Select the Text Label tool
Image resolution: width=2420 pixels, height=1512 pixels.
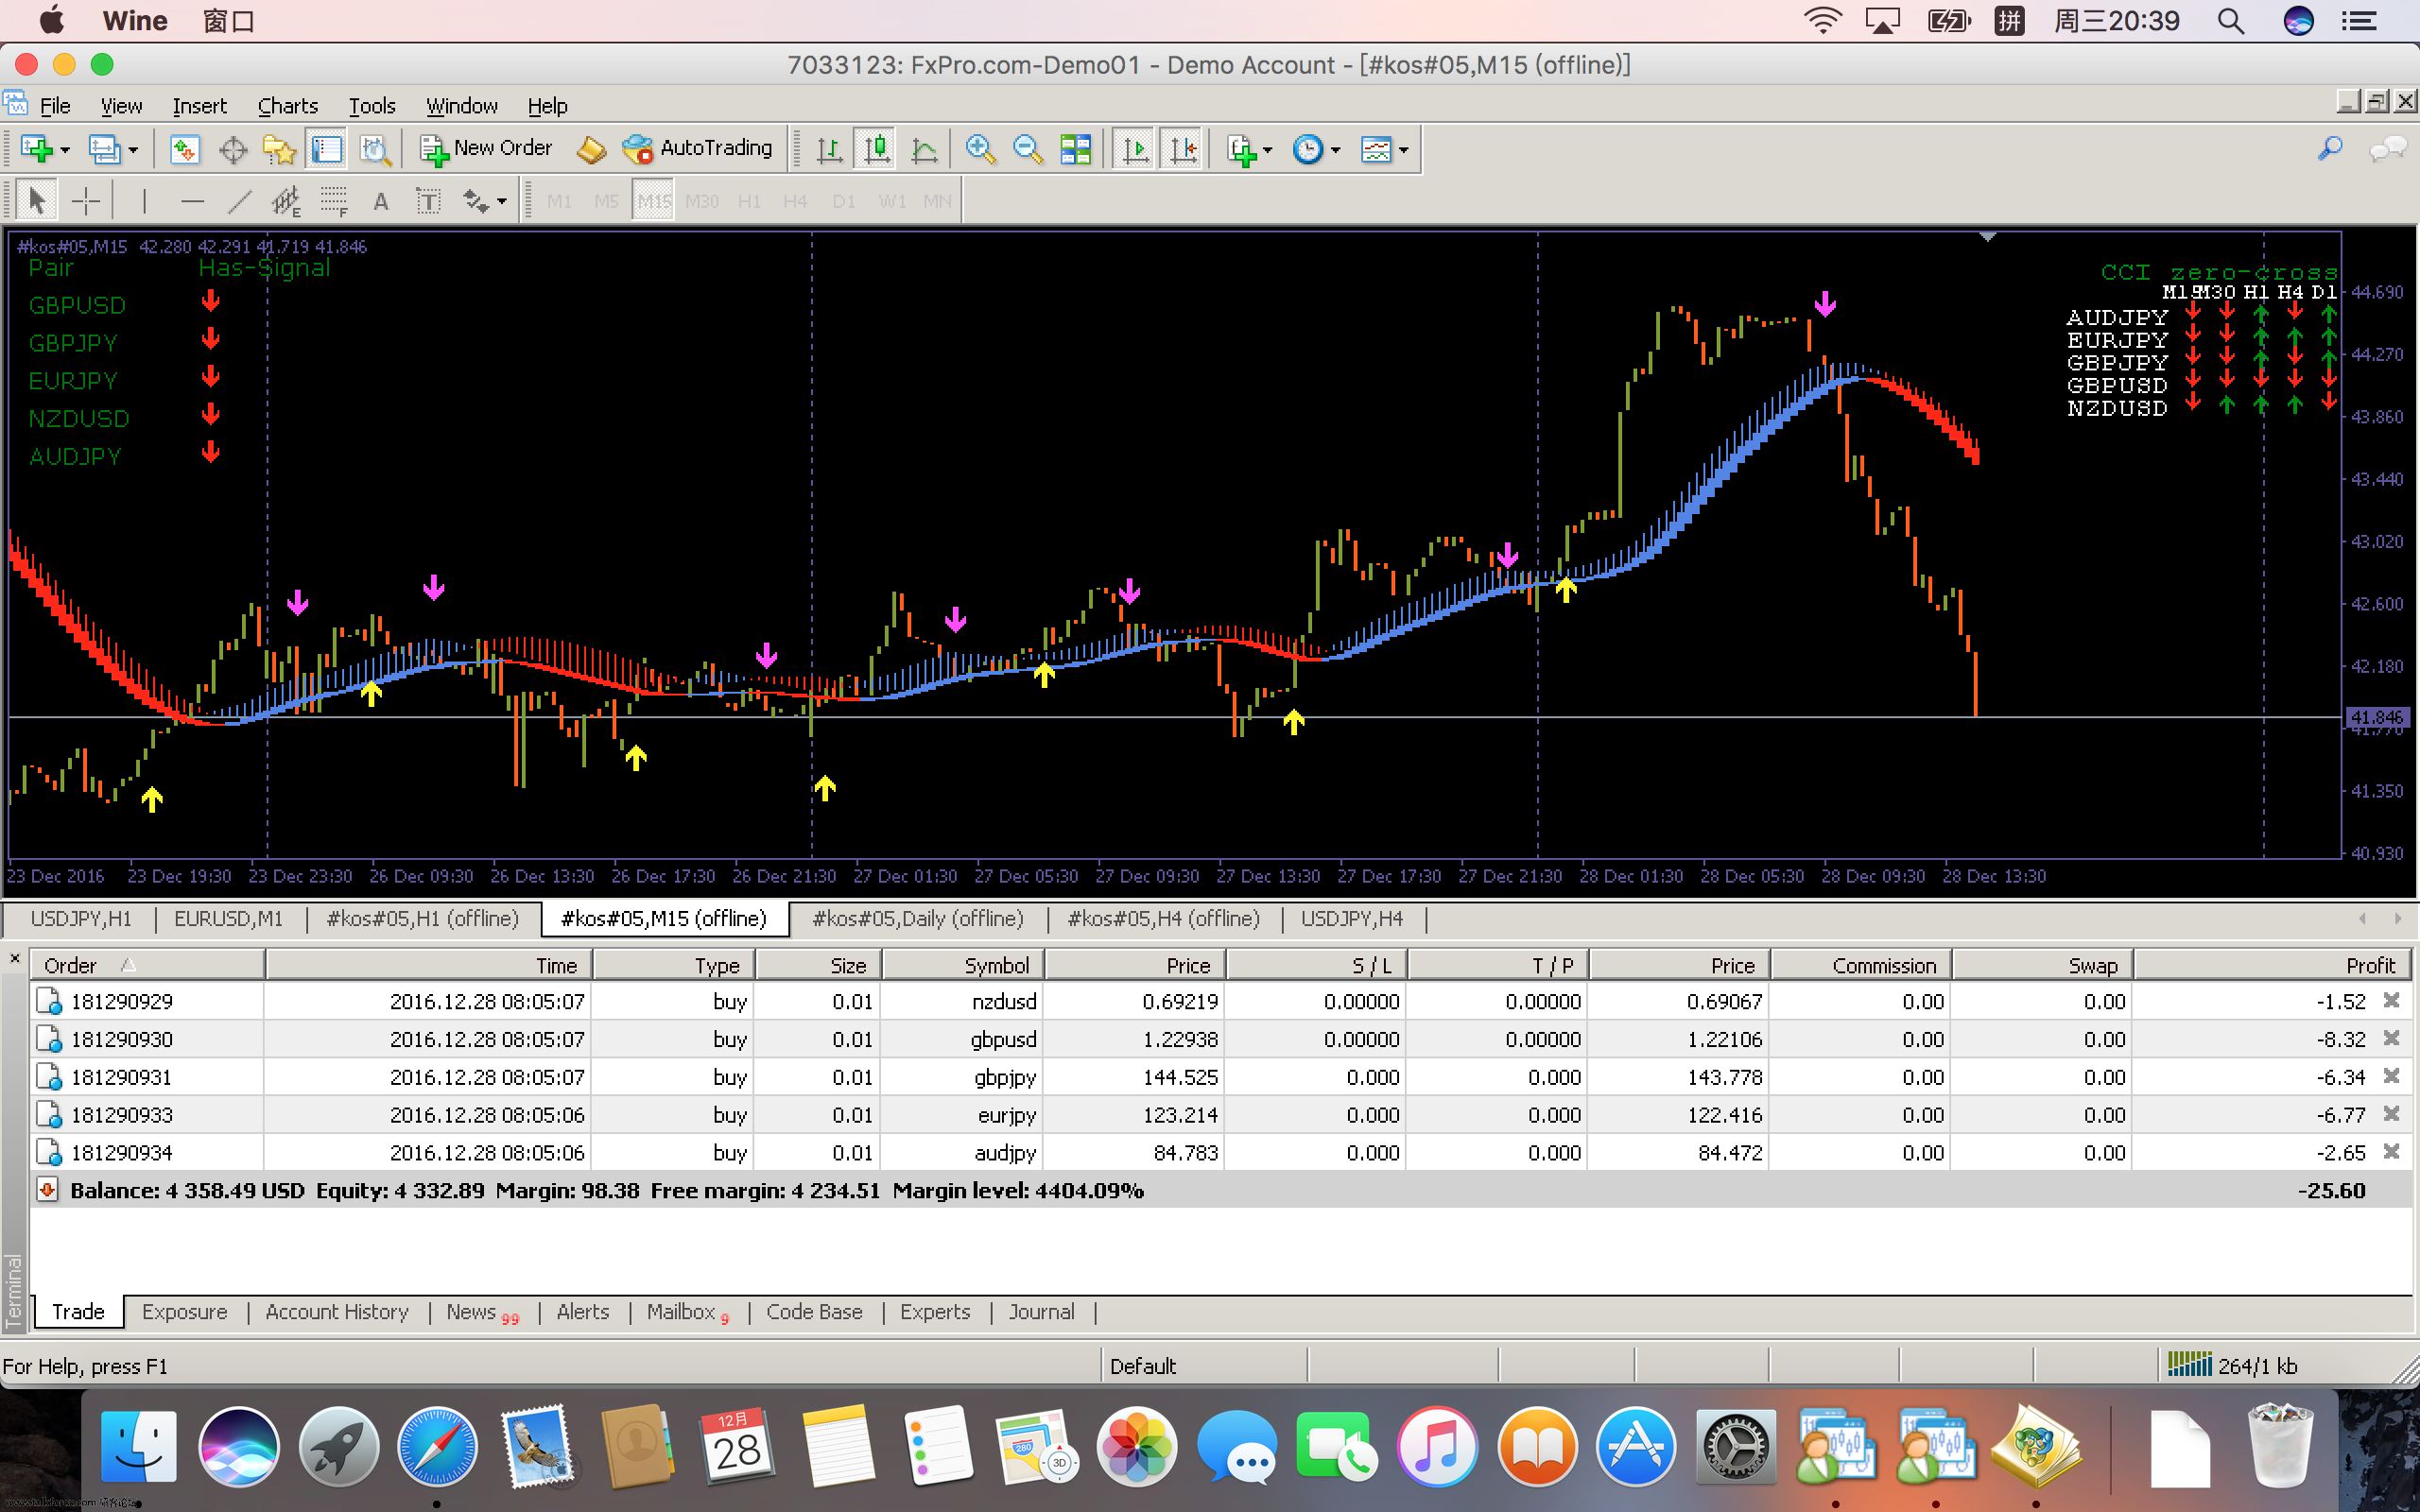click(x=428, y=201)
